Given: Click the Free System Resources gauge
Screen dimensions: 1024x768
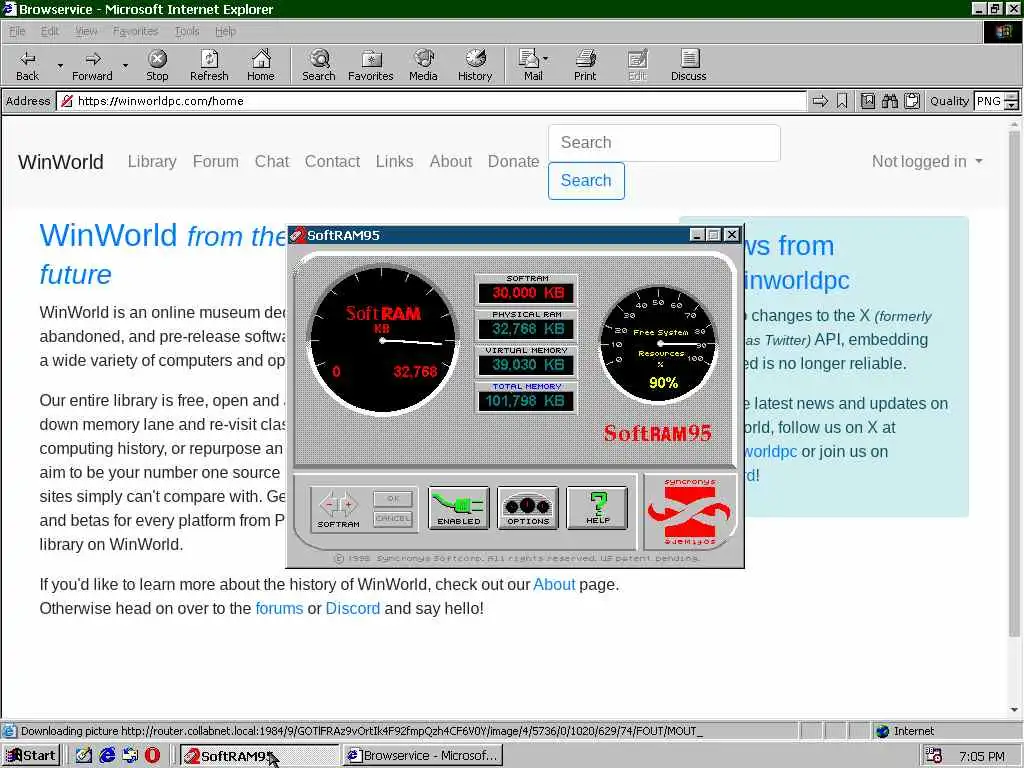Looking at the screenshot, I should point(658,344).
